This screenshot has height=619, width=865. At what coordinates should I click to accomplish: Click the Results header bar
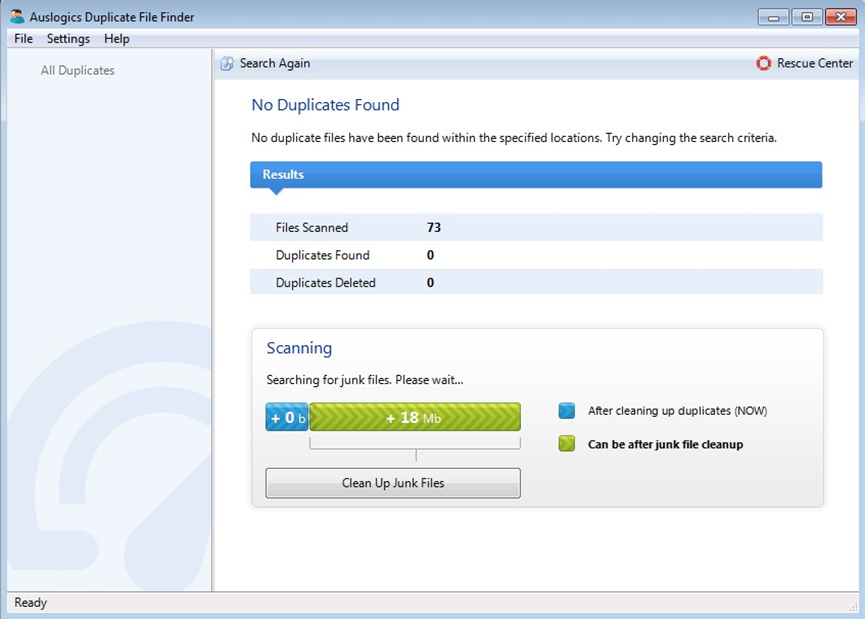[536, 174]
